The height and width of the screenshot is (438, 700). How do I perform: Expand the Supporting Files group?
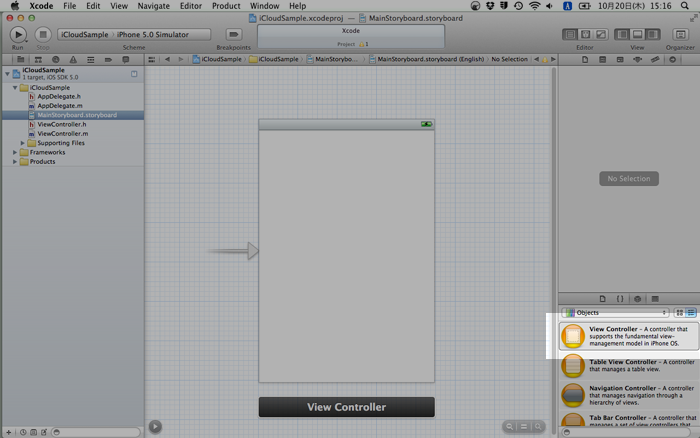pyautogui.click(x=23, y=143)
